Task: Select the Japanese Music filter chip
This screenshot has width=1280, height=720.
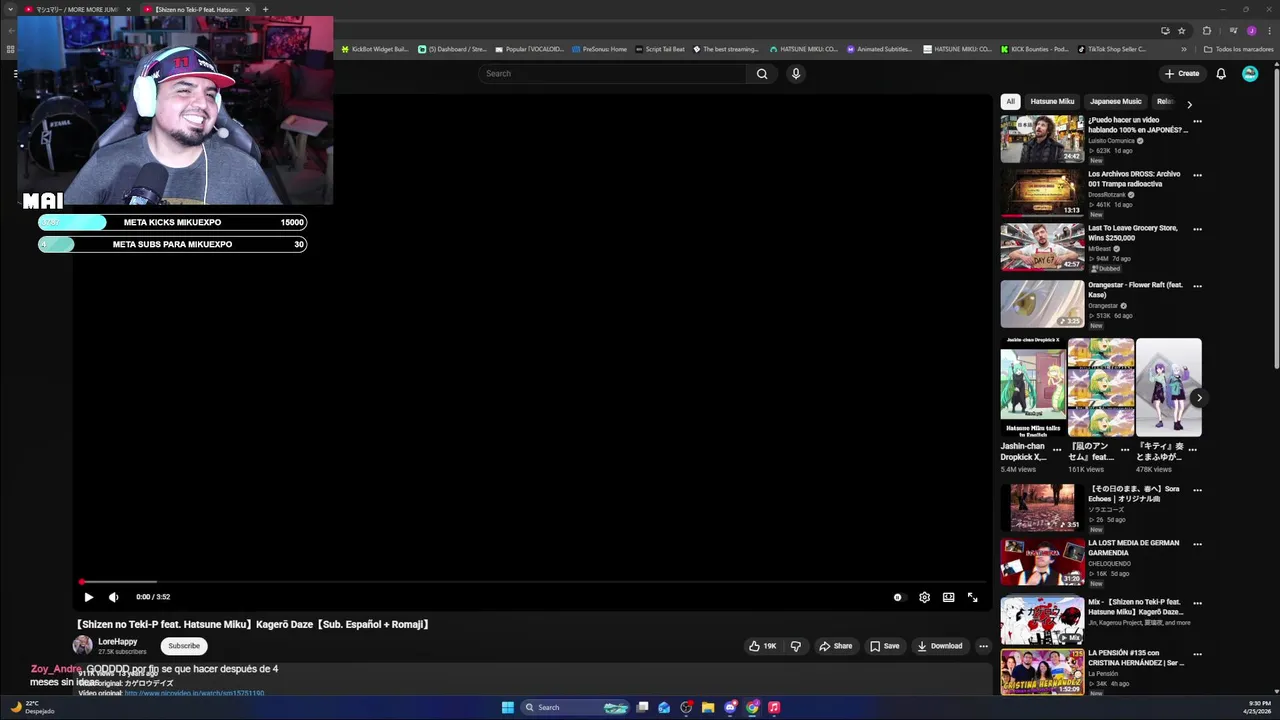Action: (1115, 101)
